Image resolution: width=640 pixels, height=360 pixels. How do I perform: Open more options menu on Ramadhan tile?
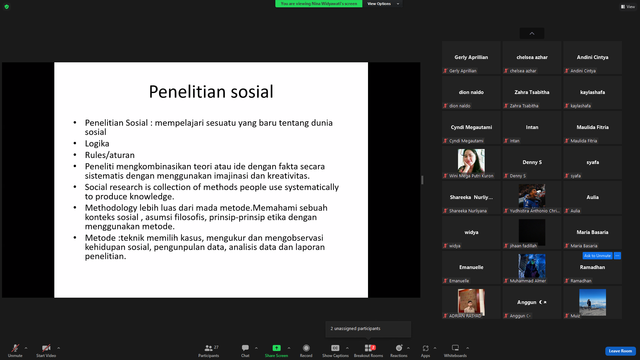coord(617,256)
